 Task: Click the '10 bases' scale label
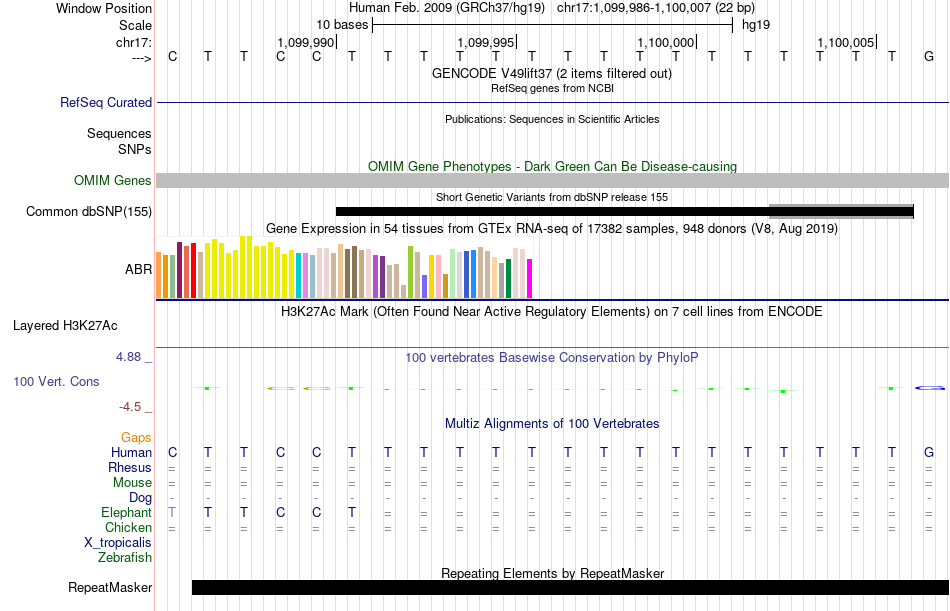click(x=342, y=25)
